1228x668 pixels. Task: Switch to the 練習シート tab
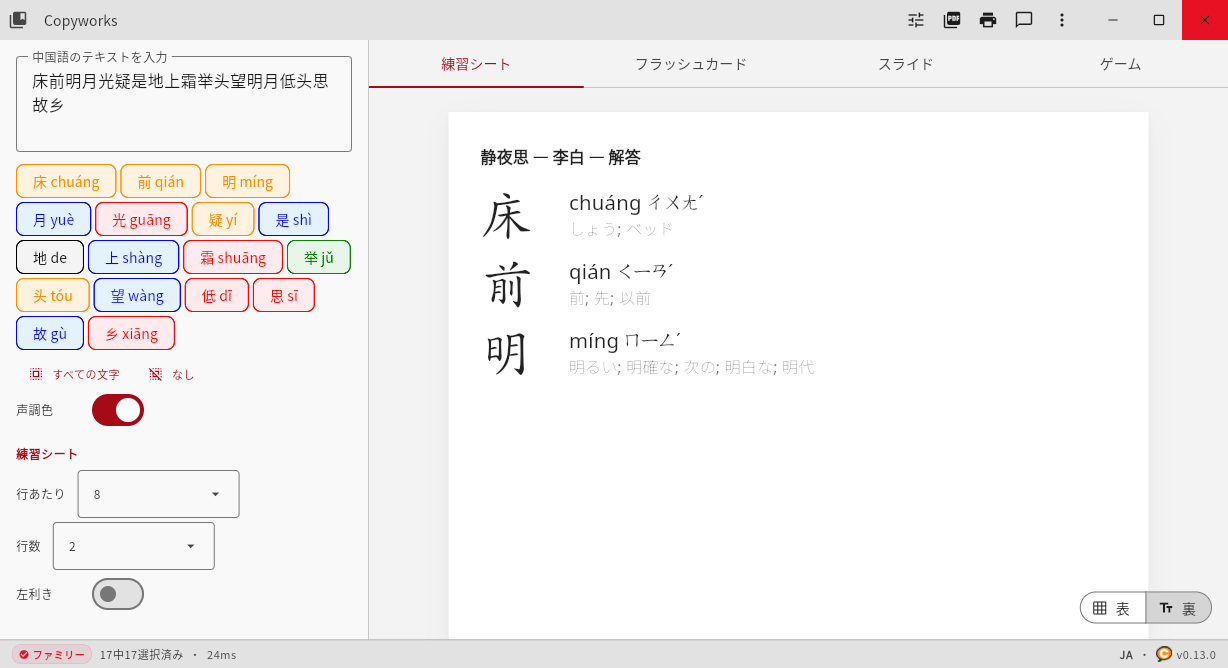[476, 64]
